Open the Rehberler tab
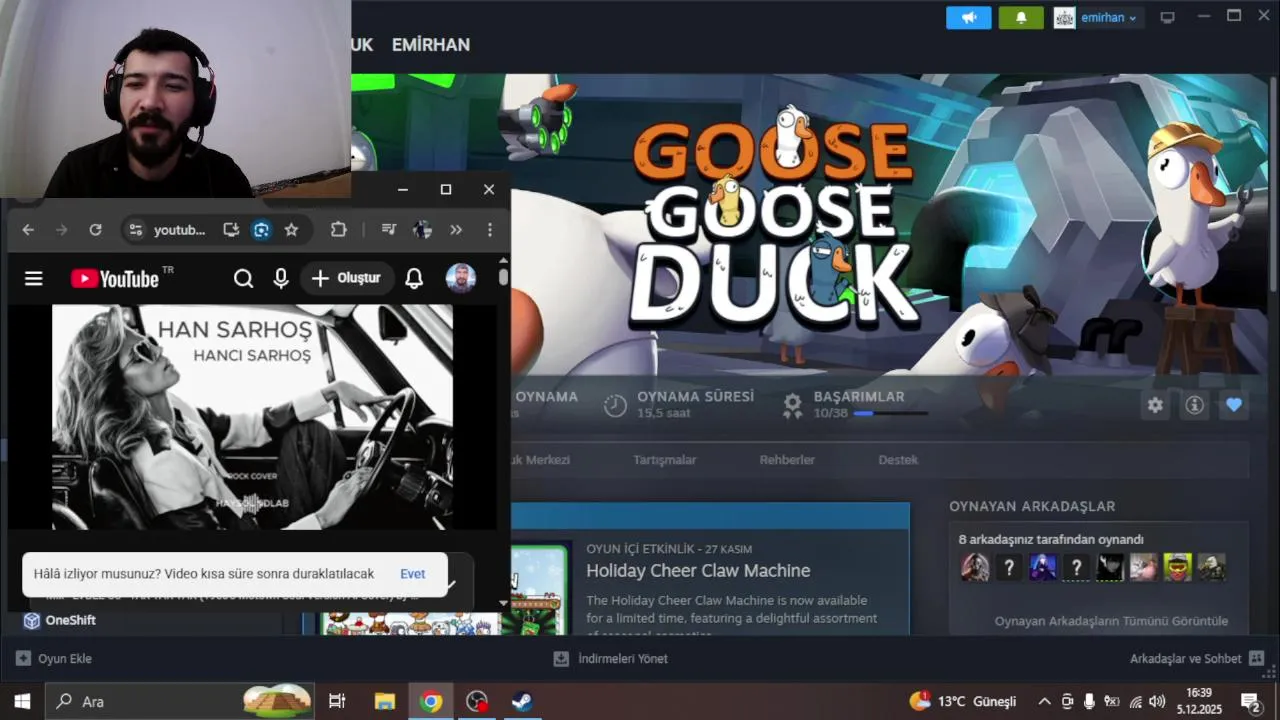1280x720 pixels. pyautogui.click(x=787, y=460)
